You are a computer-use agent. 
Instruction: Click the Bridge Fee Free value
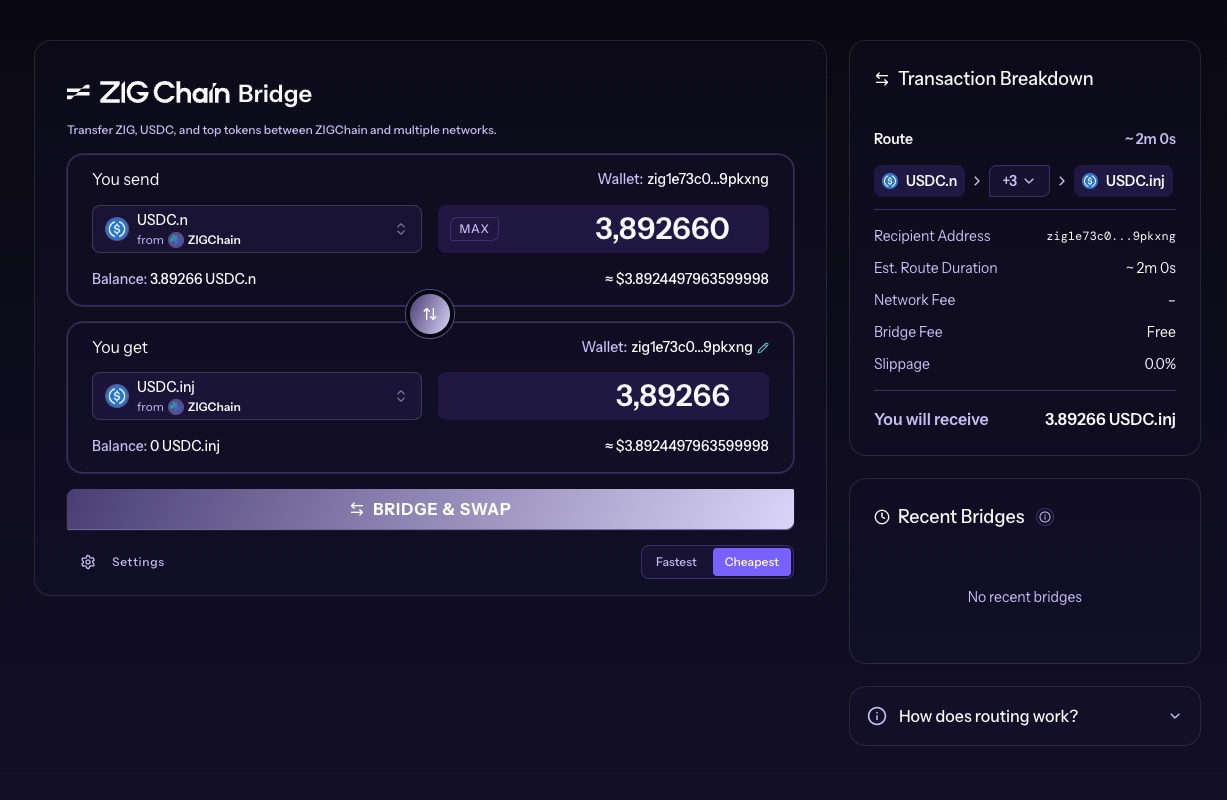(x=1161, y=332)
